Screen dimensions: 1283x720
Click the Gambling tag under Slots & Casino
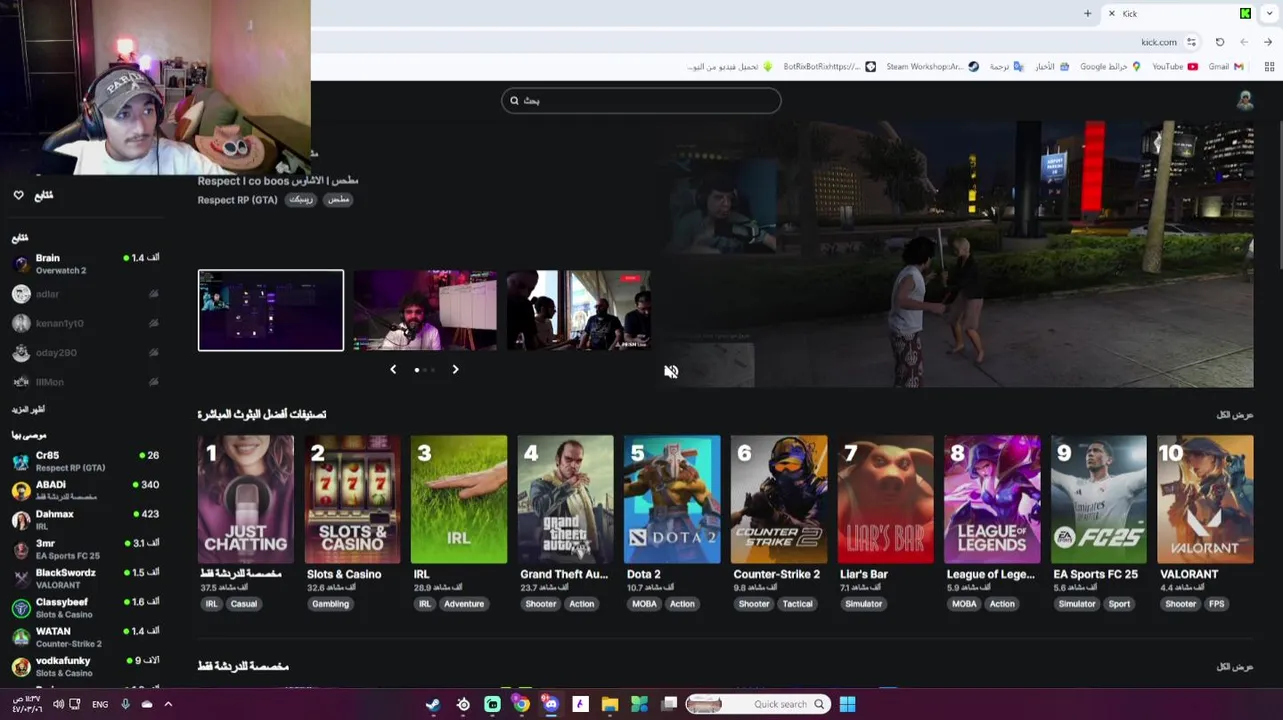click(x=330, y=604)
